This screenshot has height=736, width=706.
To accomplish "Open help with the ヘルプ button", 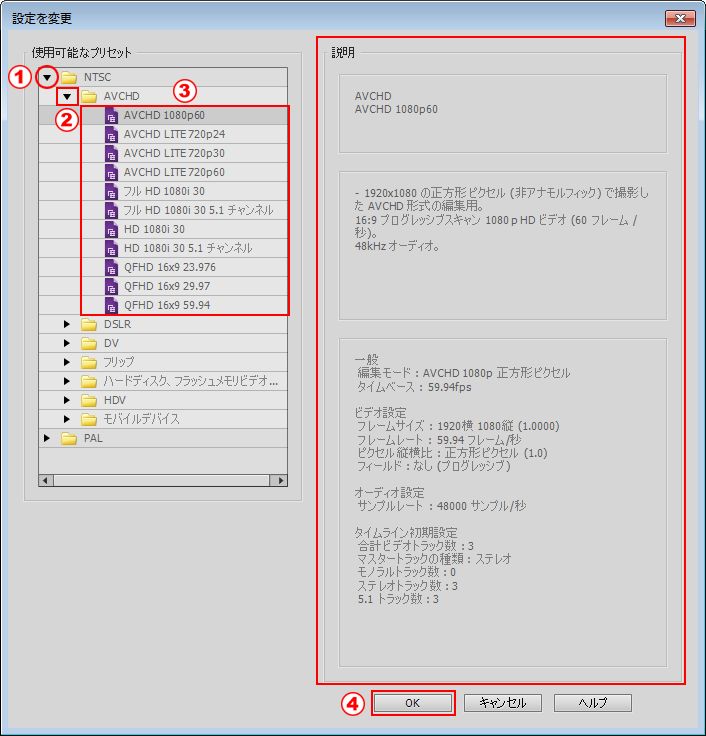I will point(593,703).
